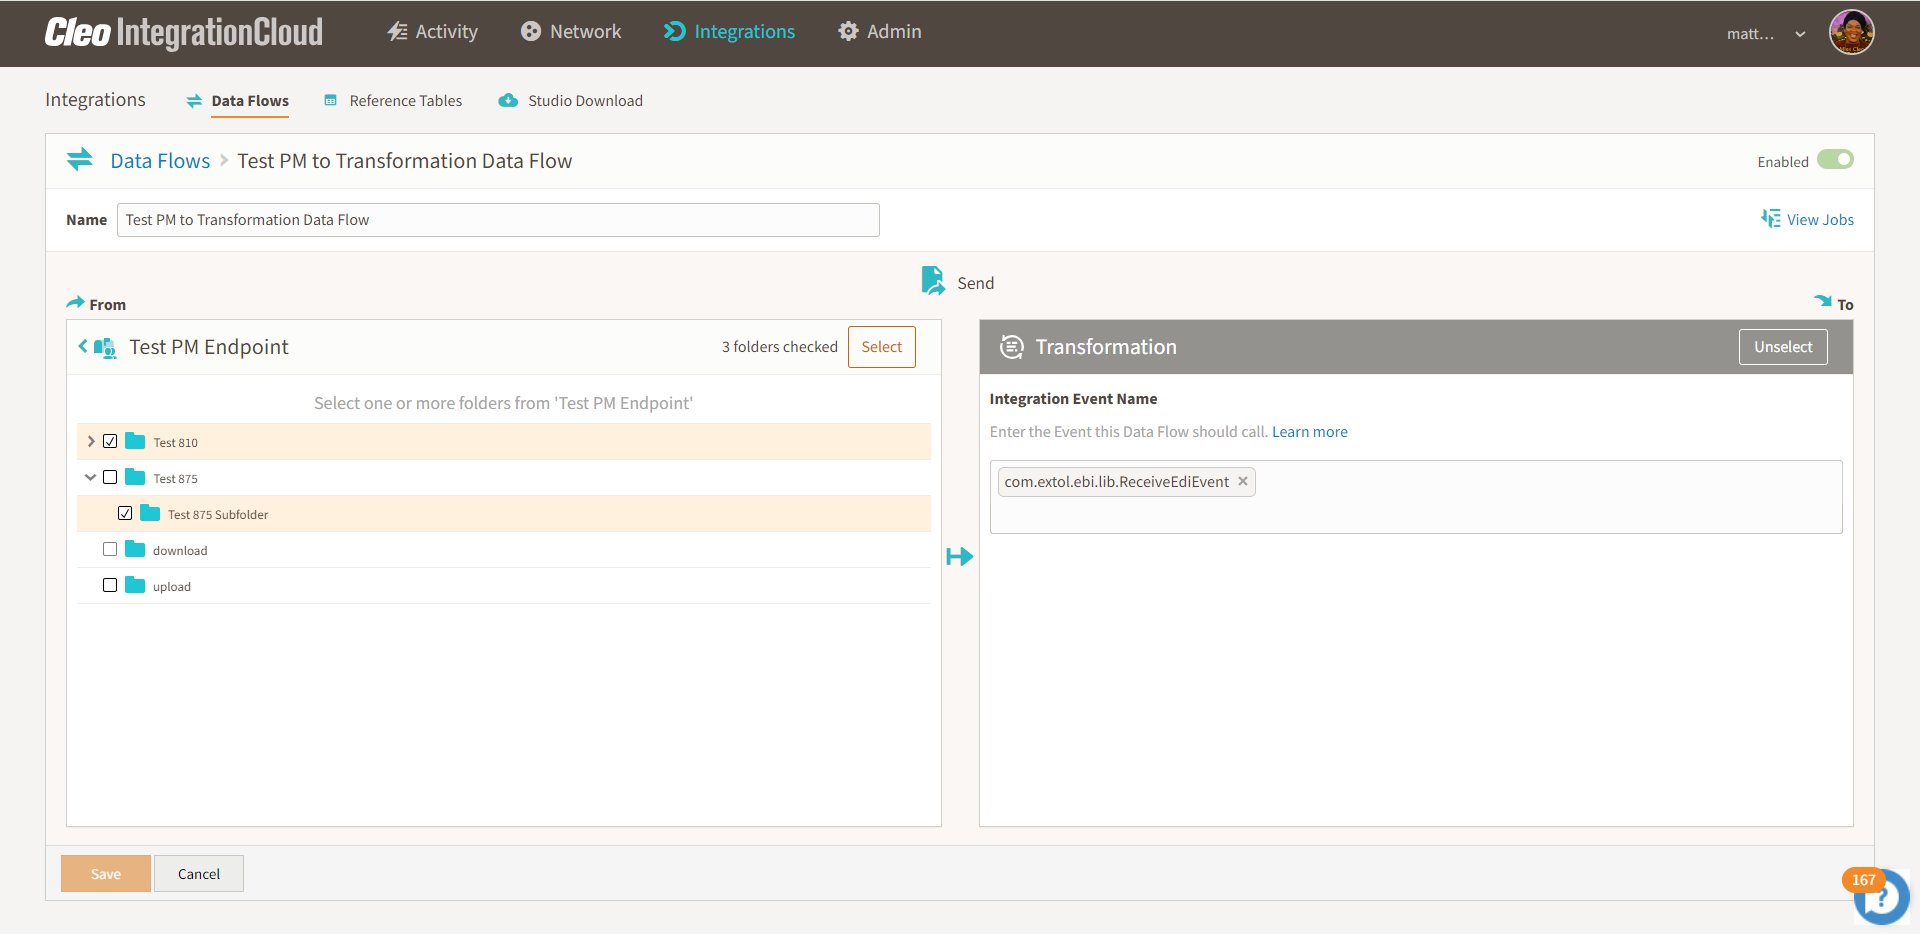Click the download folder icon

pos(135,549)
